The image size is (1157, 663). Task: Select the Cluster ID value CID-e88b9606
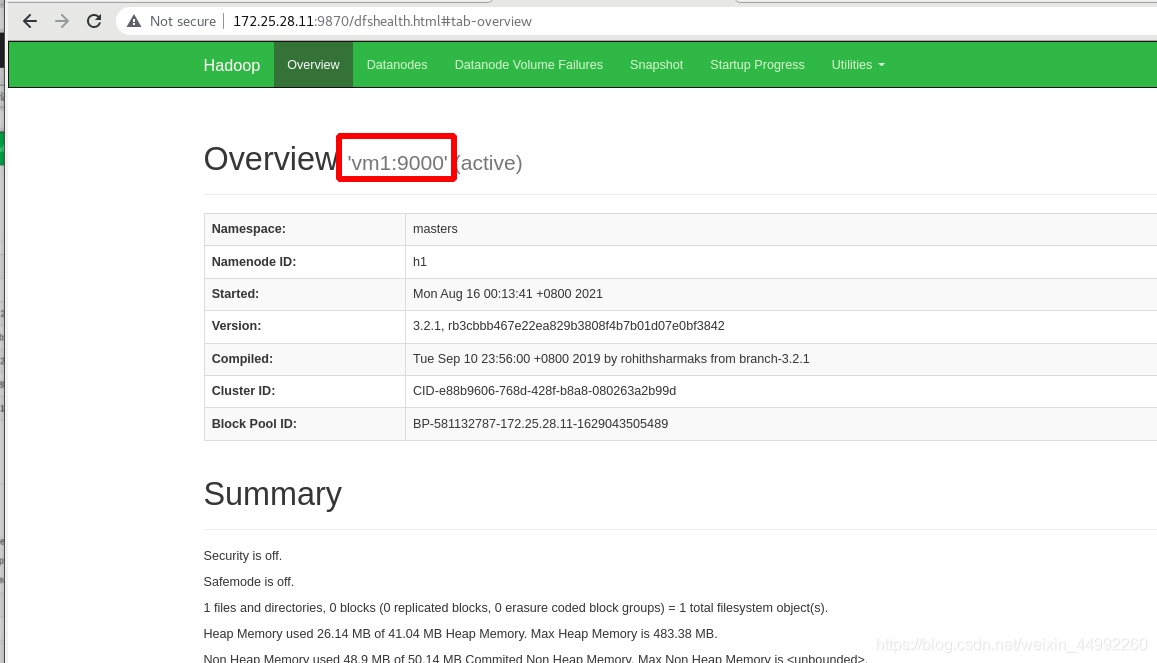(x=545, y=391)
